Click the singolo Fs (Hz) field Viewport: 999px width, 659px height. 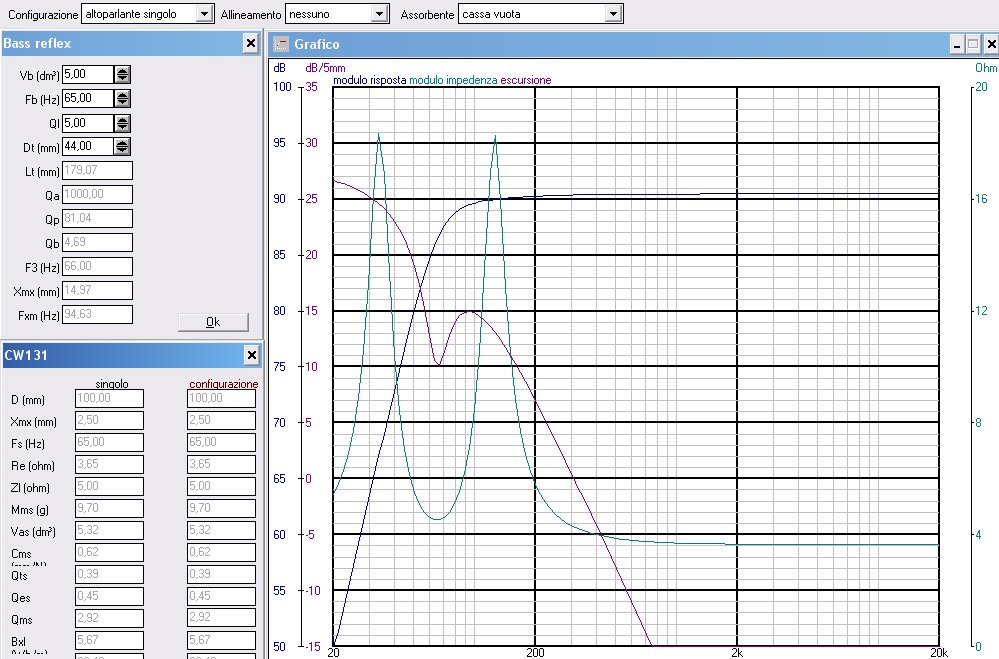[110, 442]
